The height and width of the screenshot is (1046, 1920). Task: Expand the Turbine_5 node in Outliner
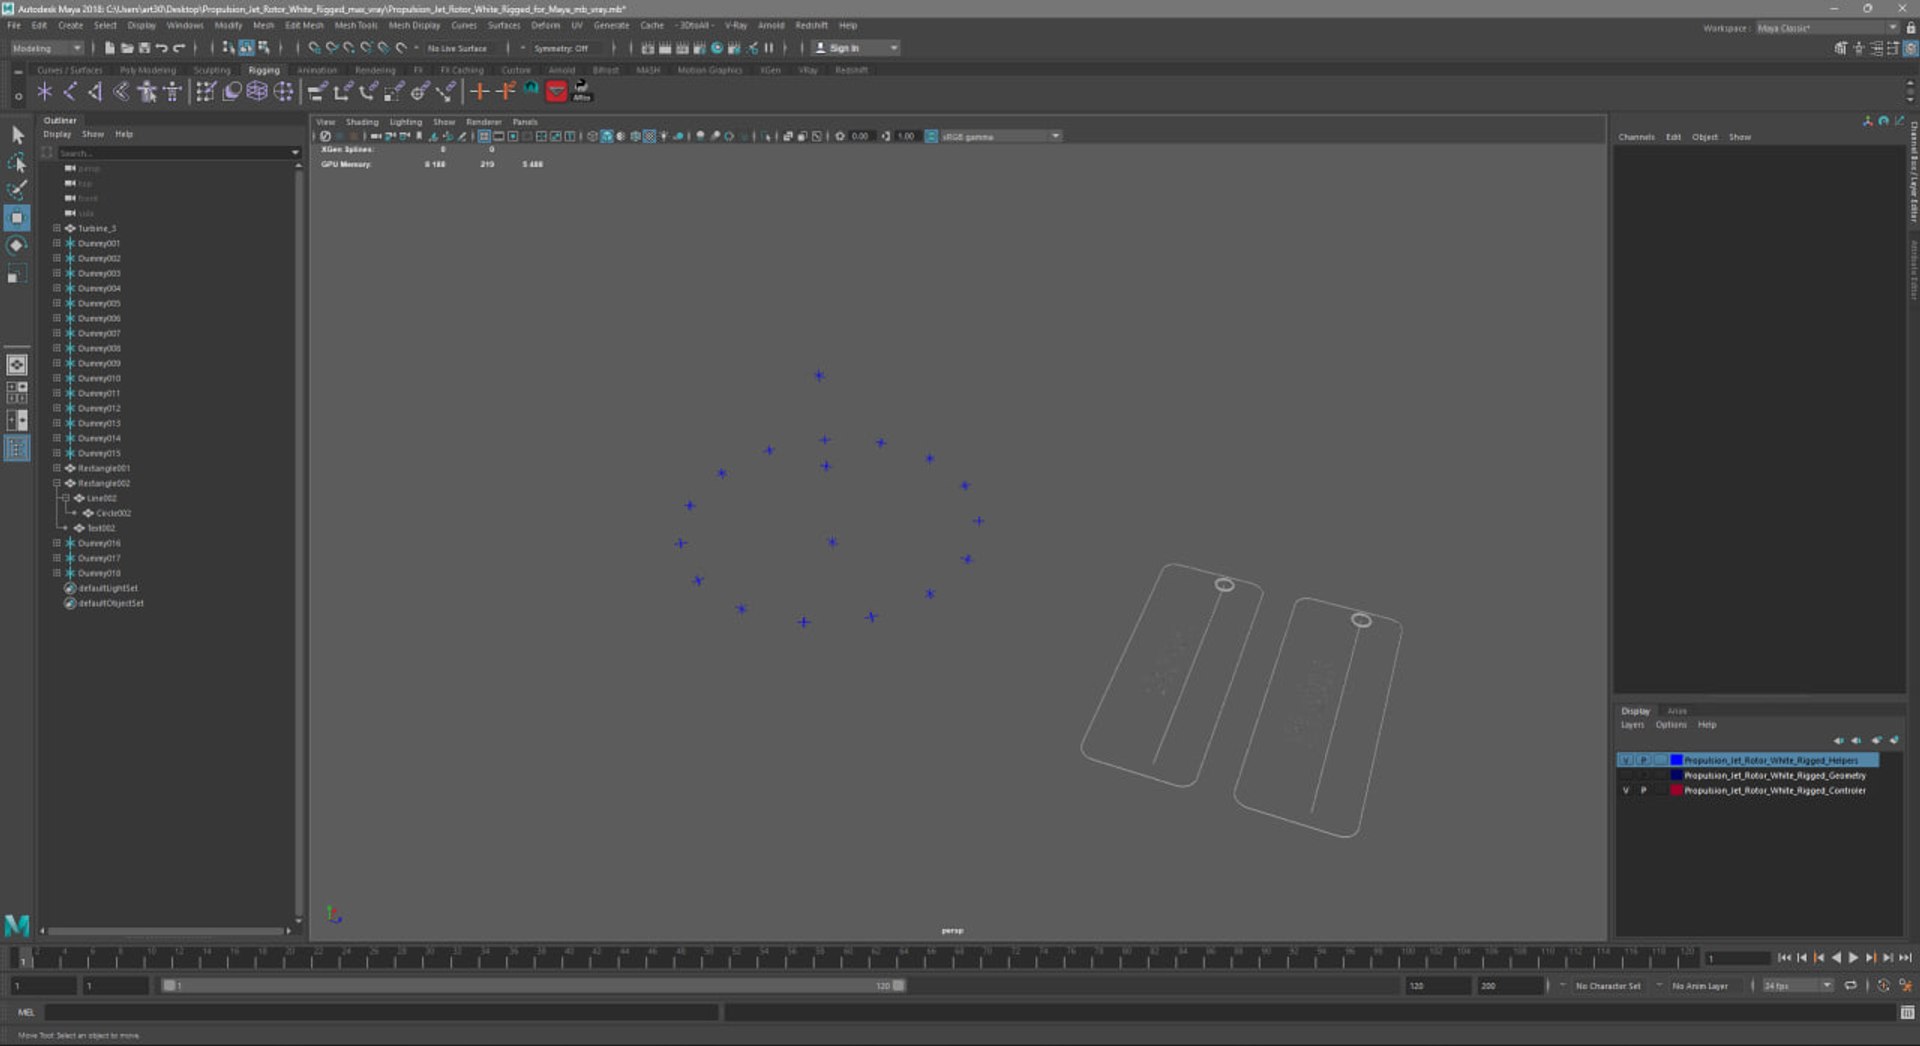pos(57,229)
